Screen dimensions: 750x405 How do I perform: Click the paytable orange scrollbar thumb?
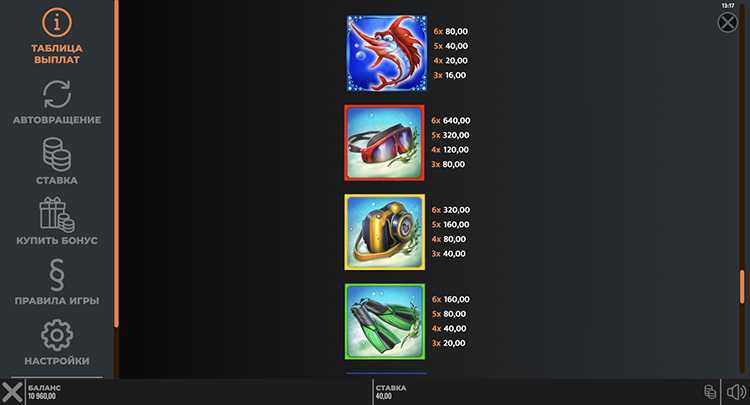click(742, 286)
